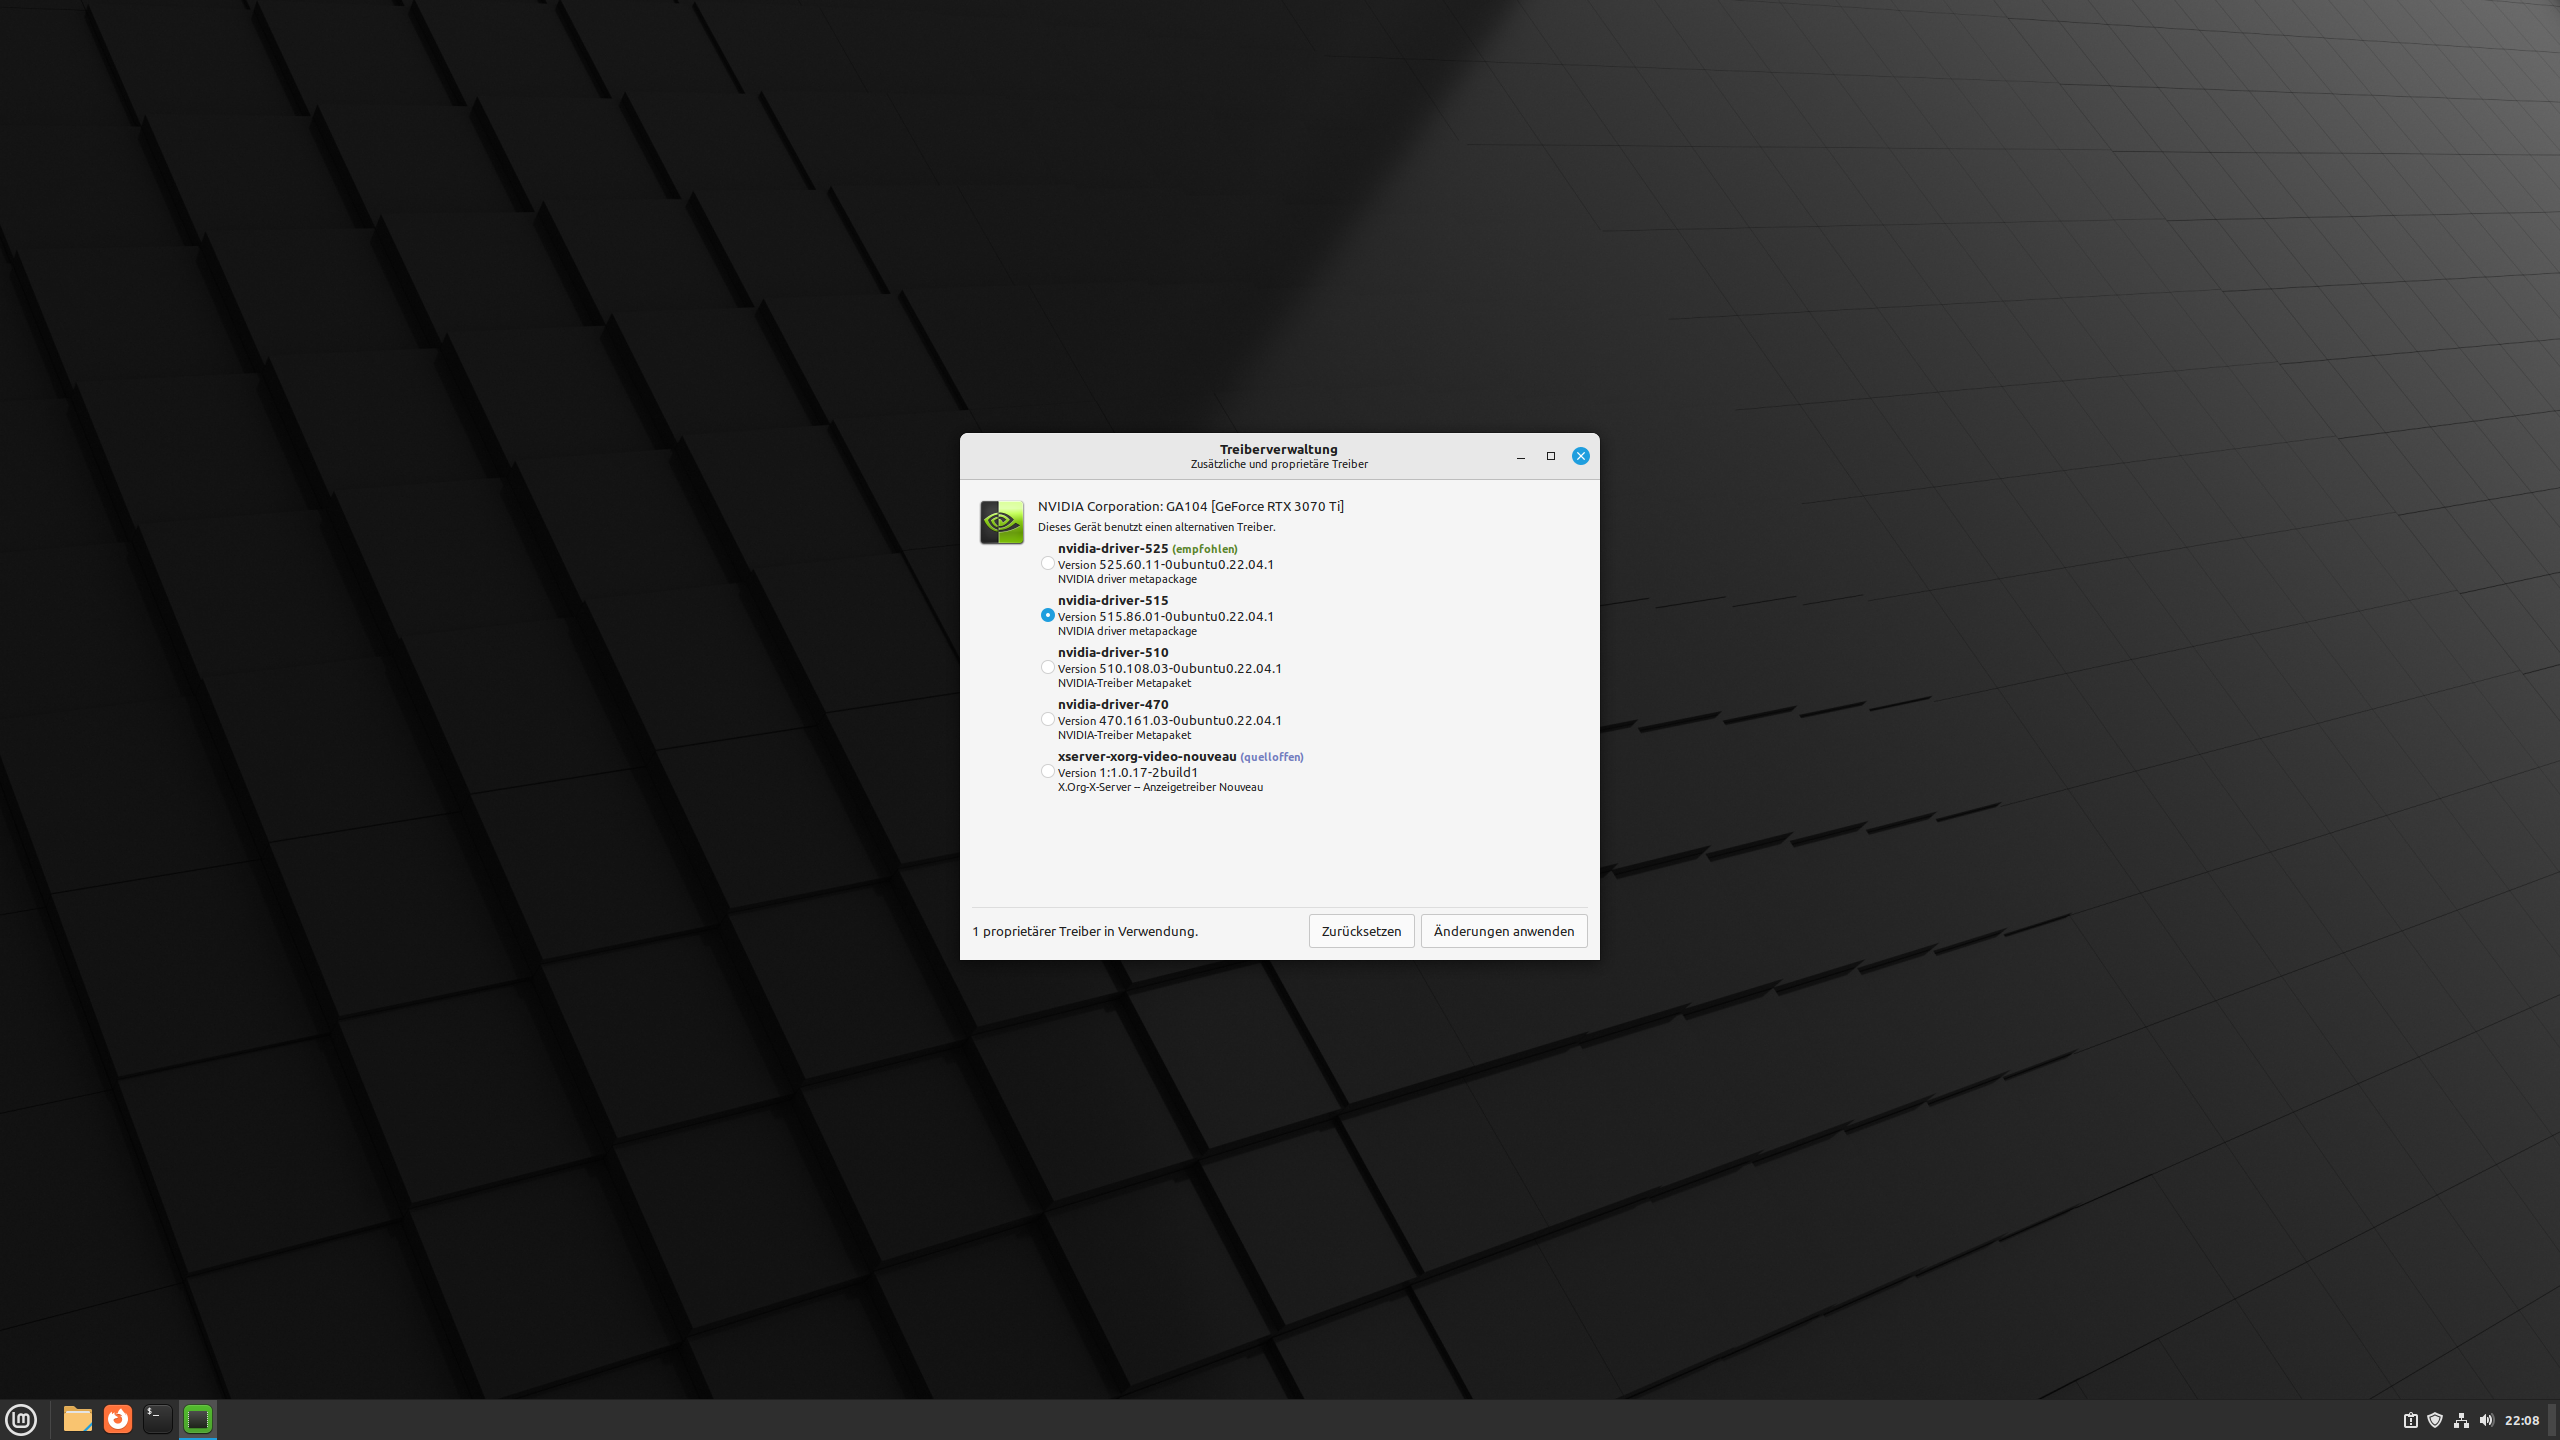Pick the nvidia-driver-470 driver

coord(1047,719)
